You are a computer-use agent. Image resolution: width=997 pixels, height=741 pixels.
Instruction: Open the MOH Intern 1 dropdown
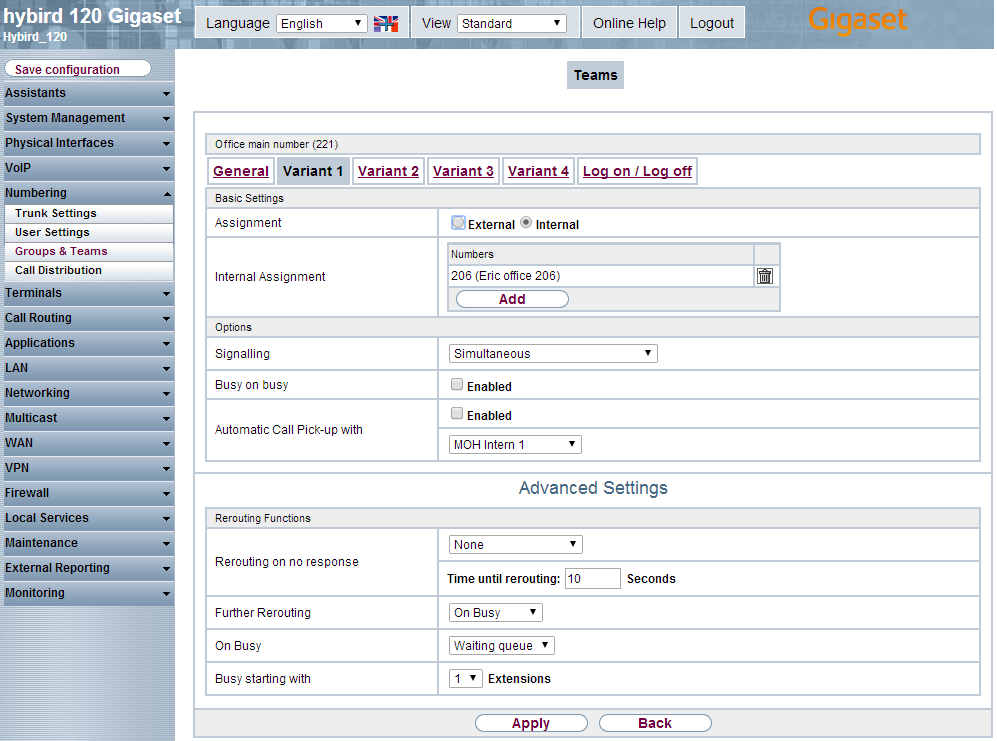coord(514,445)
